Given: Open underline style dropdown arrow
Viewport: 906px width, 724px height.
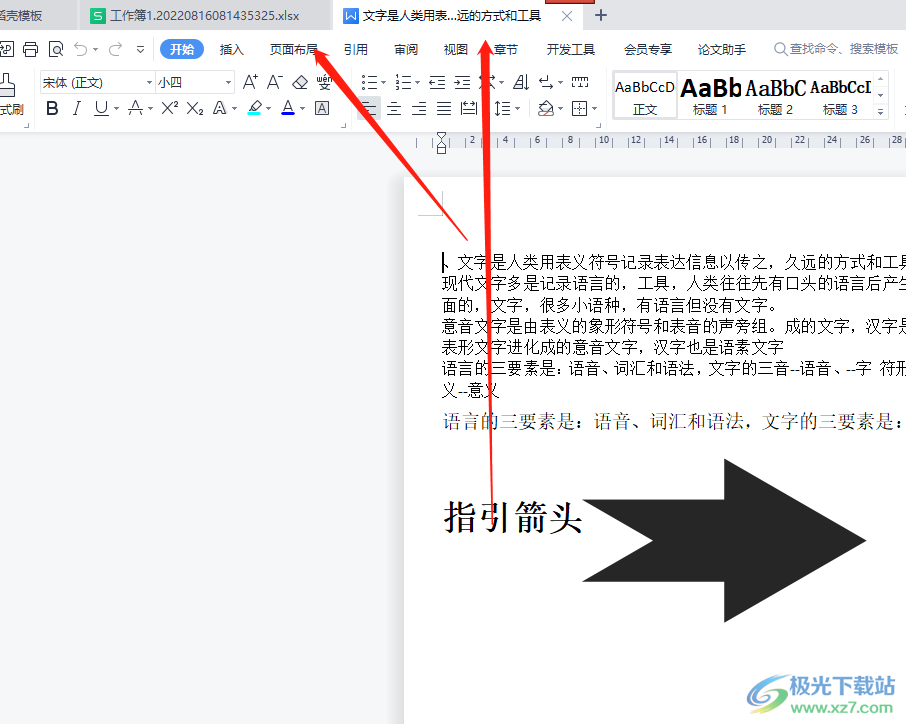Looking at the screenshot, I should point(116,109).
